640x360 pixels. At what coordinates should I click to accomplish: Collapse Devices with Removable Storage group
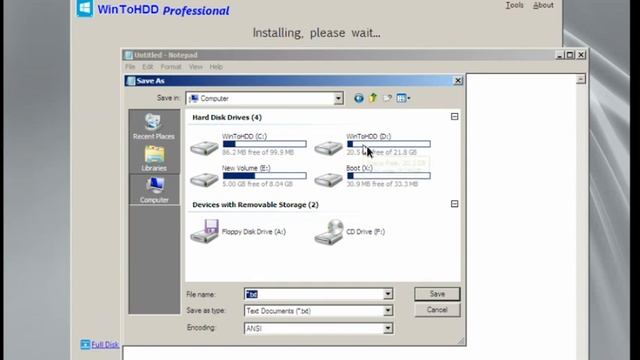[x=454, y=204]
